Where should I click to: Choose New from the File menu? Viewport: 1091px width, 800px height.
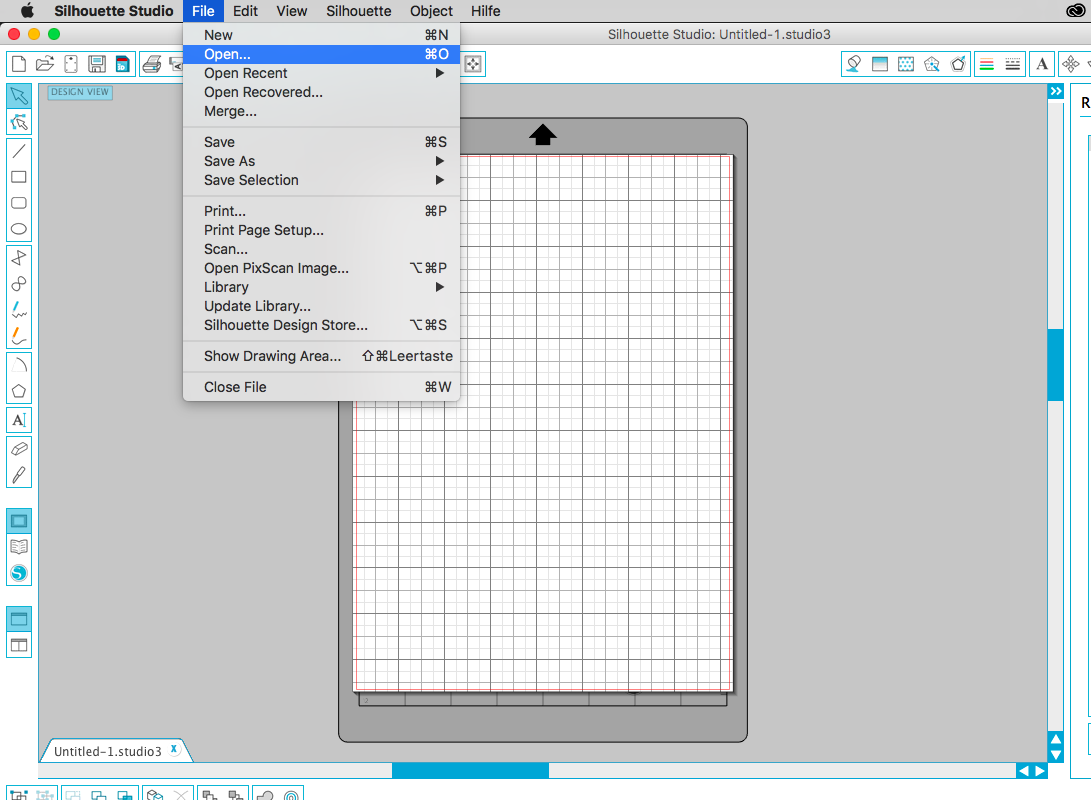coord(321,35)
